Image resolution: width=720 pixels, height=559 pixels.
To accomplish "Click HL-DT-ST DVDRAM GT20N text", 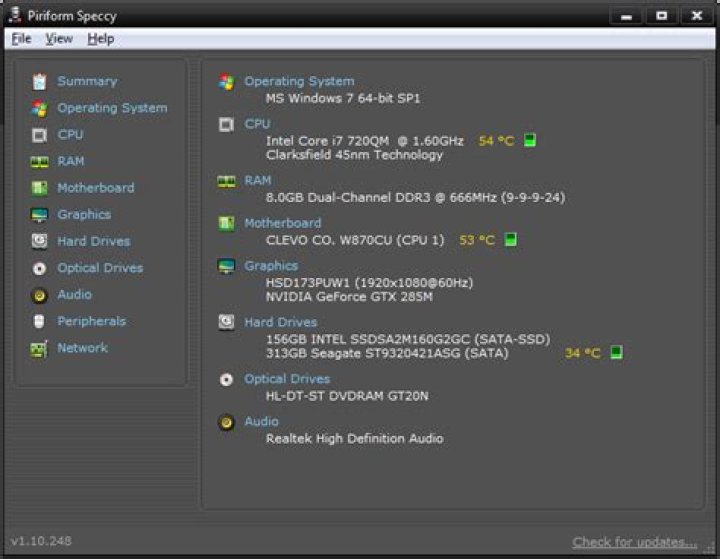I will click(x=347, y=396).
